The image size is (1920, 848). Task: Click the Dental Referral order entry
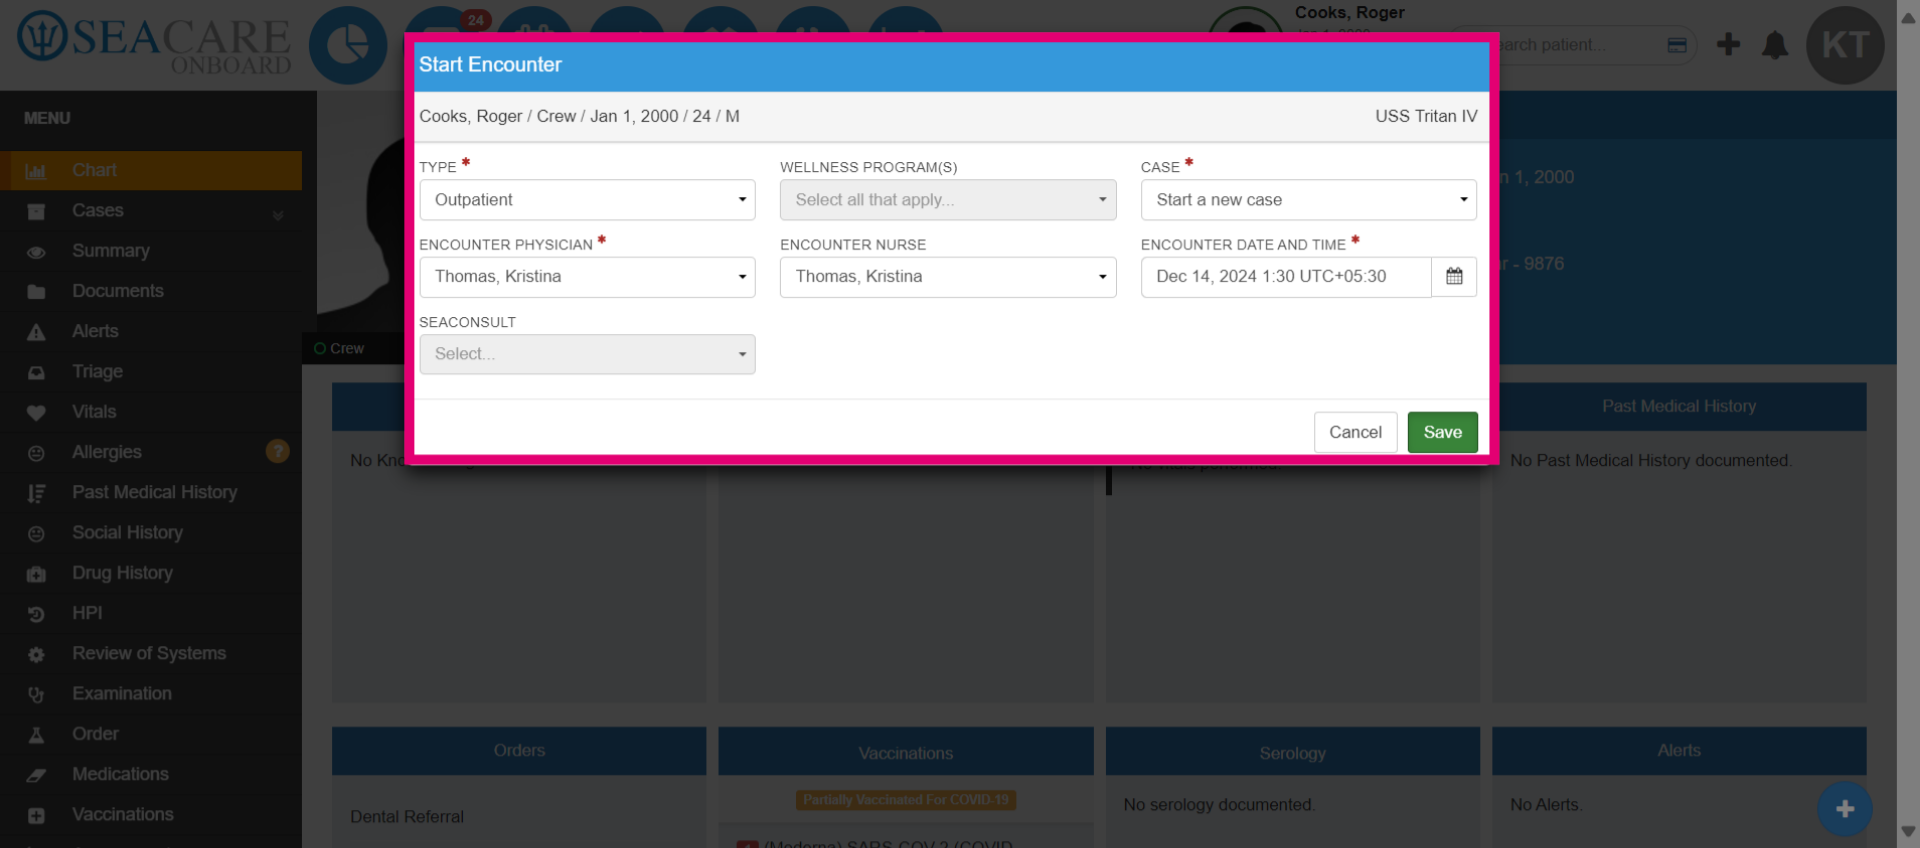407,816
